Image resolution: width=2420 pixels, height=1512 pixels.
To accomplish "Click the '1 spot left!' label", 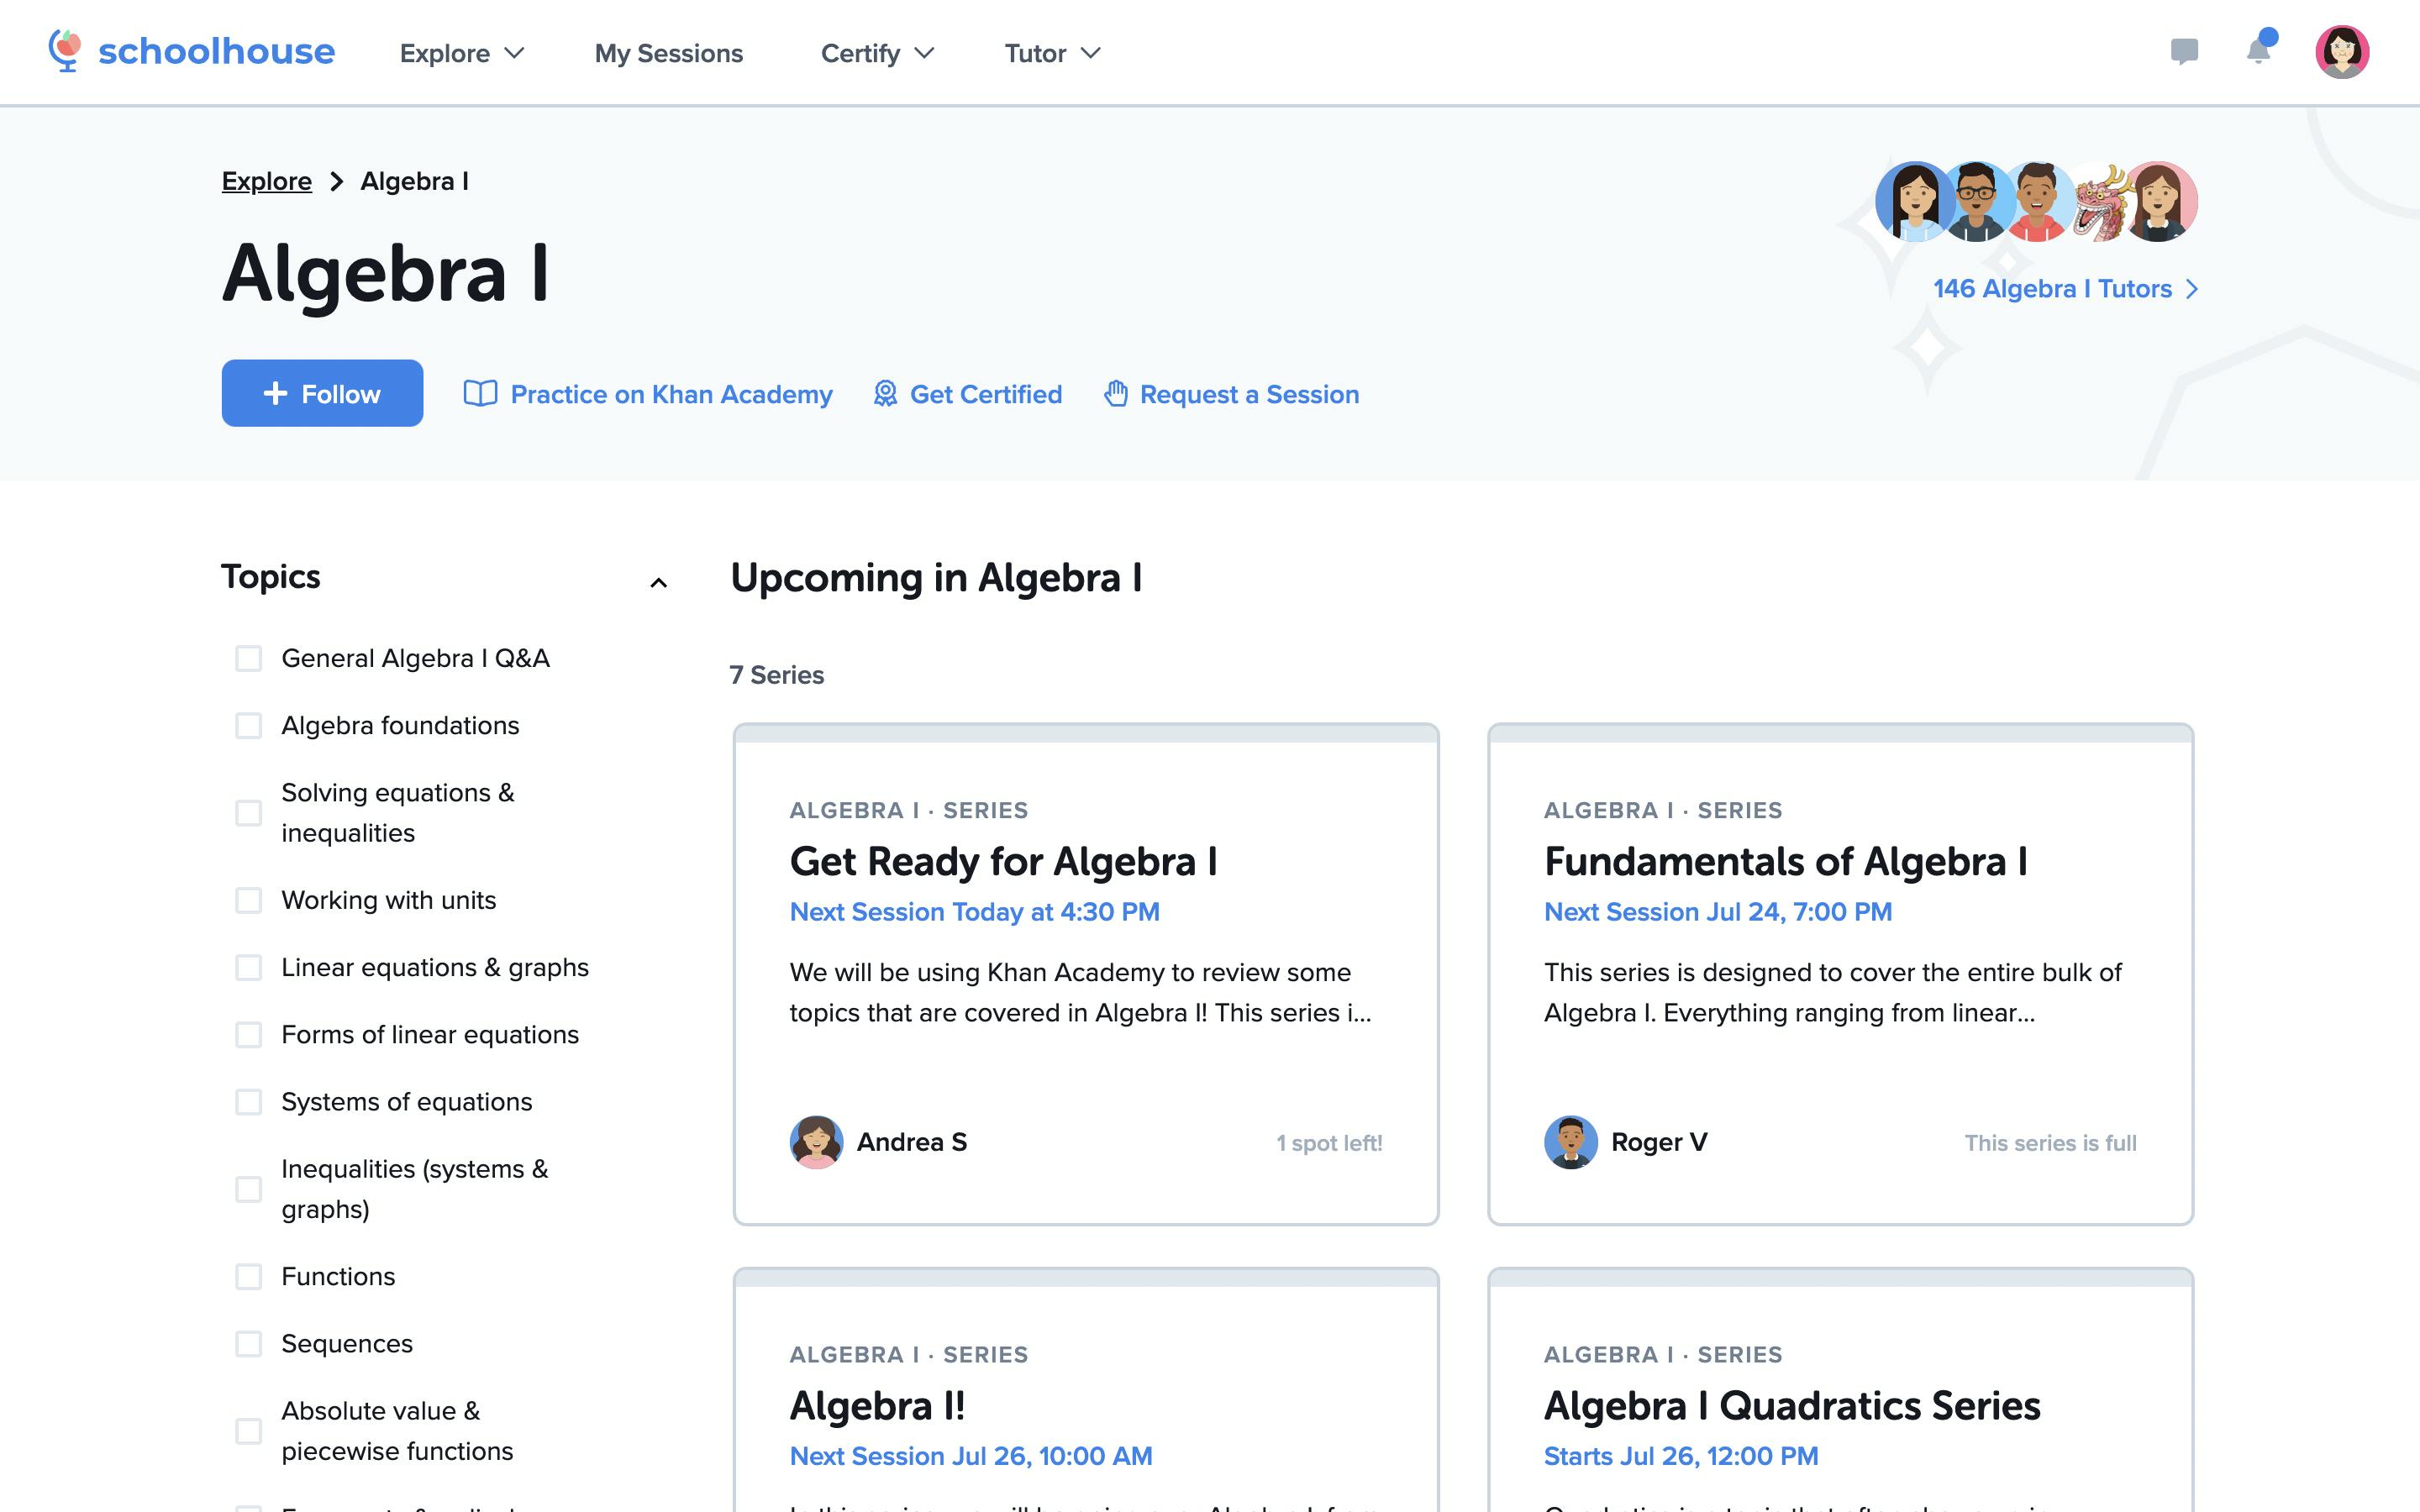I will coord(1329,1143).
